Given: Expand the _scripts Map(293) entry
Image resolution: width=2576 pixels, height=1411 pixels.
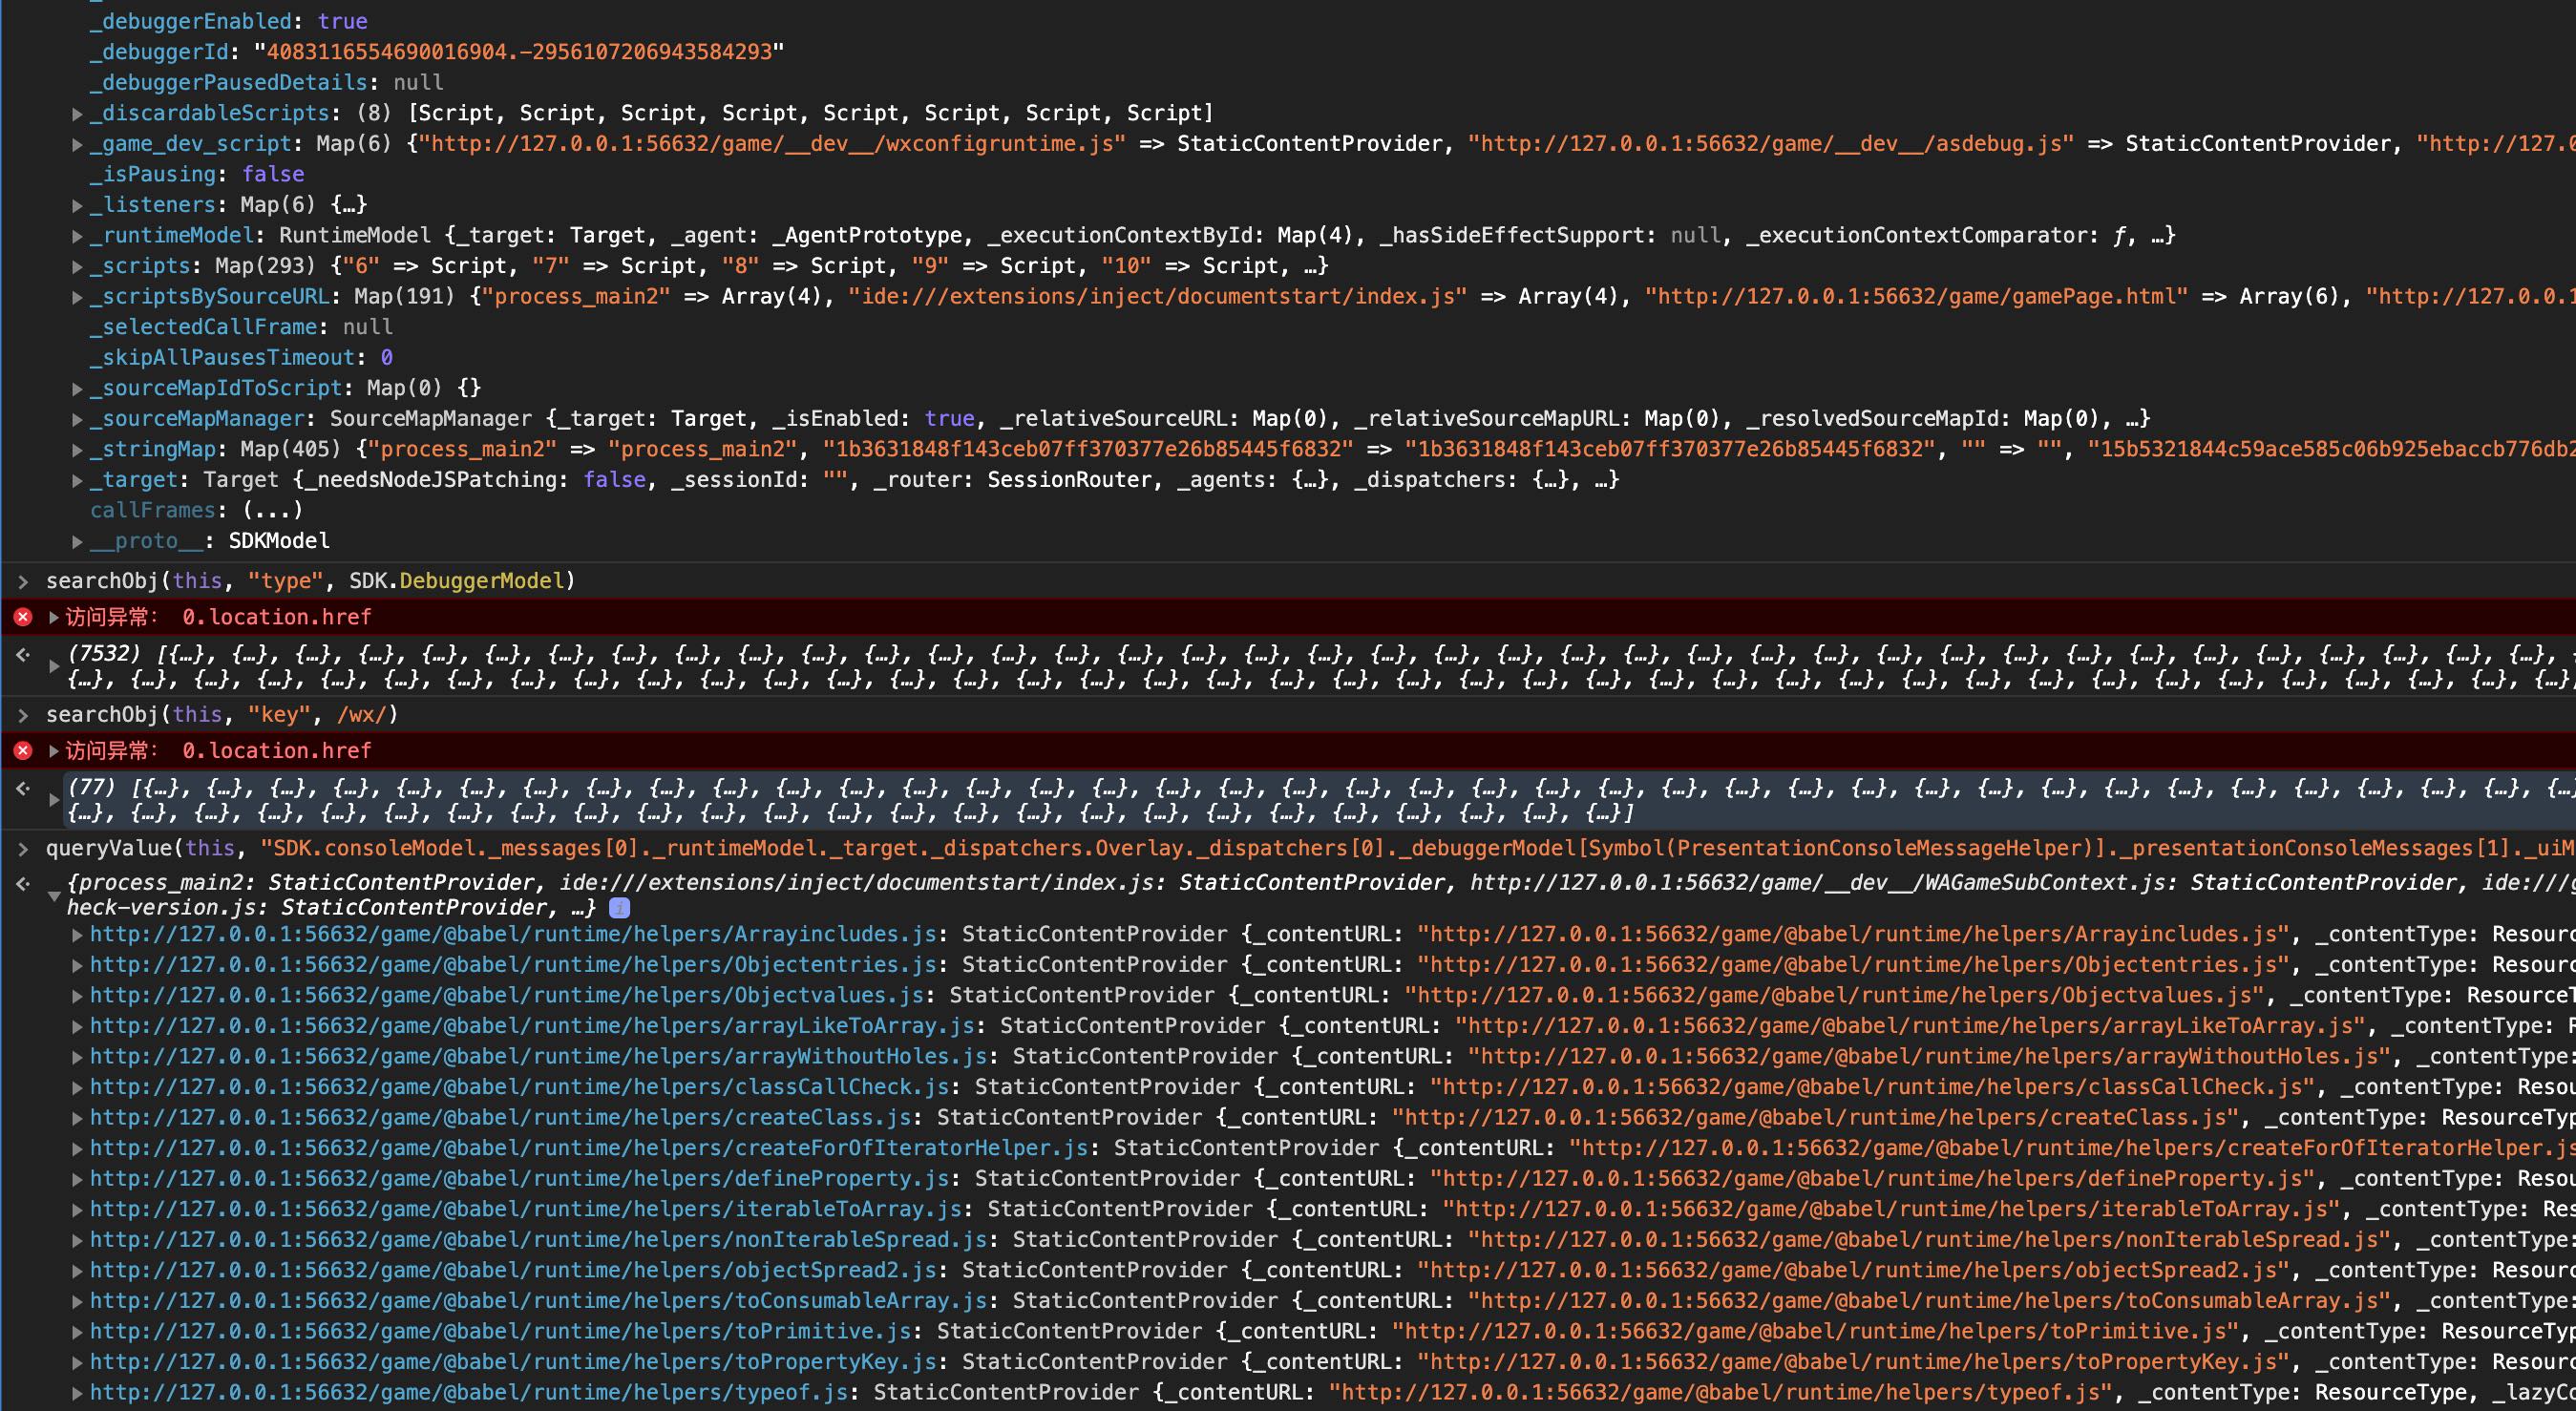Looking at the screenshot, I should (x=77, y=267).
